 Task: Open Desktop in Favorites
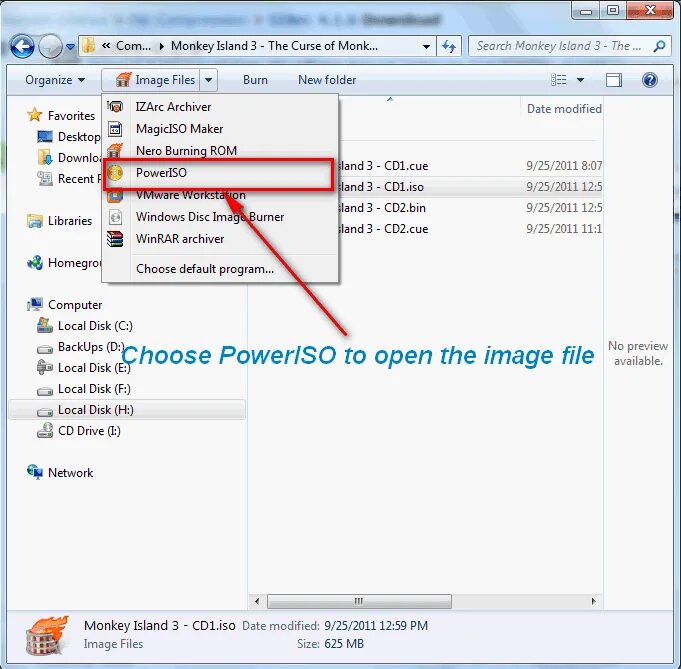(x=79, y=137)
